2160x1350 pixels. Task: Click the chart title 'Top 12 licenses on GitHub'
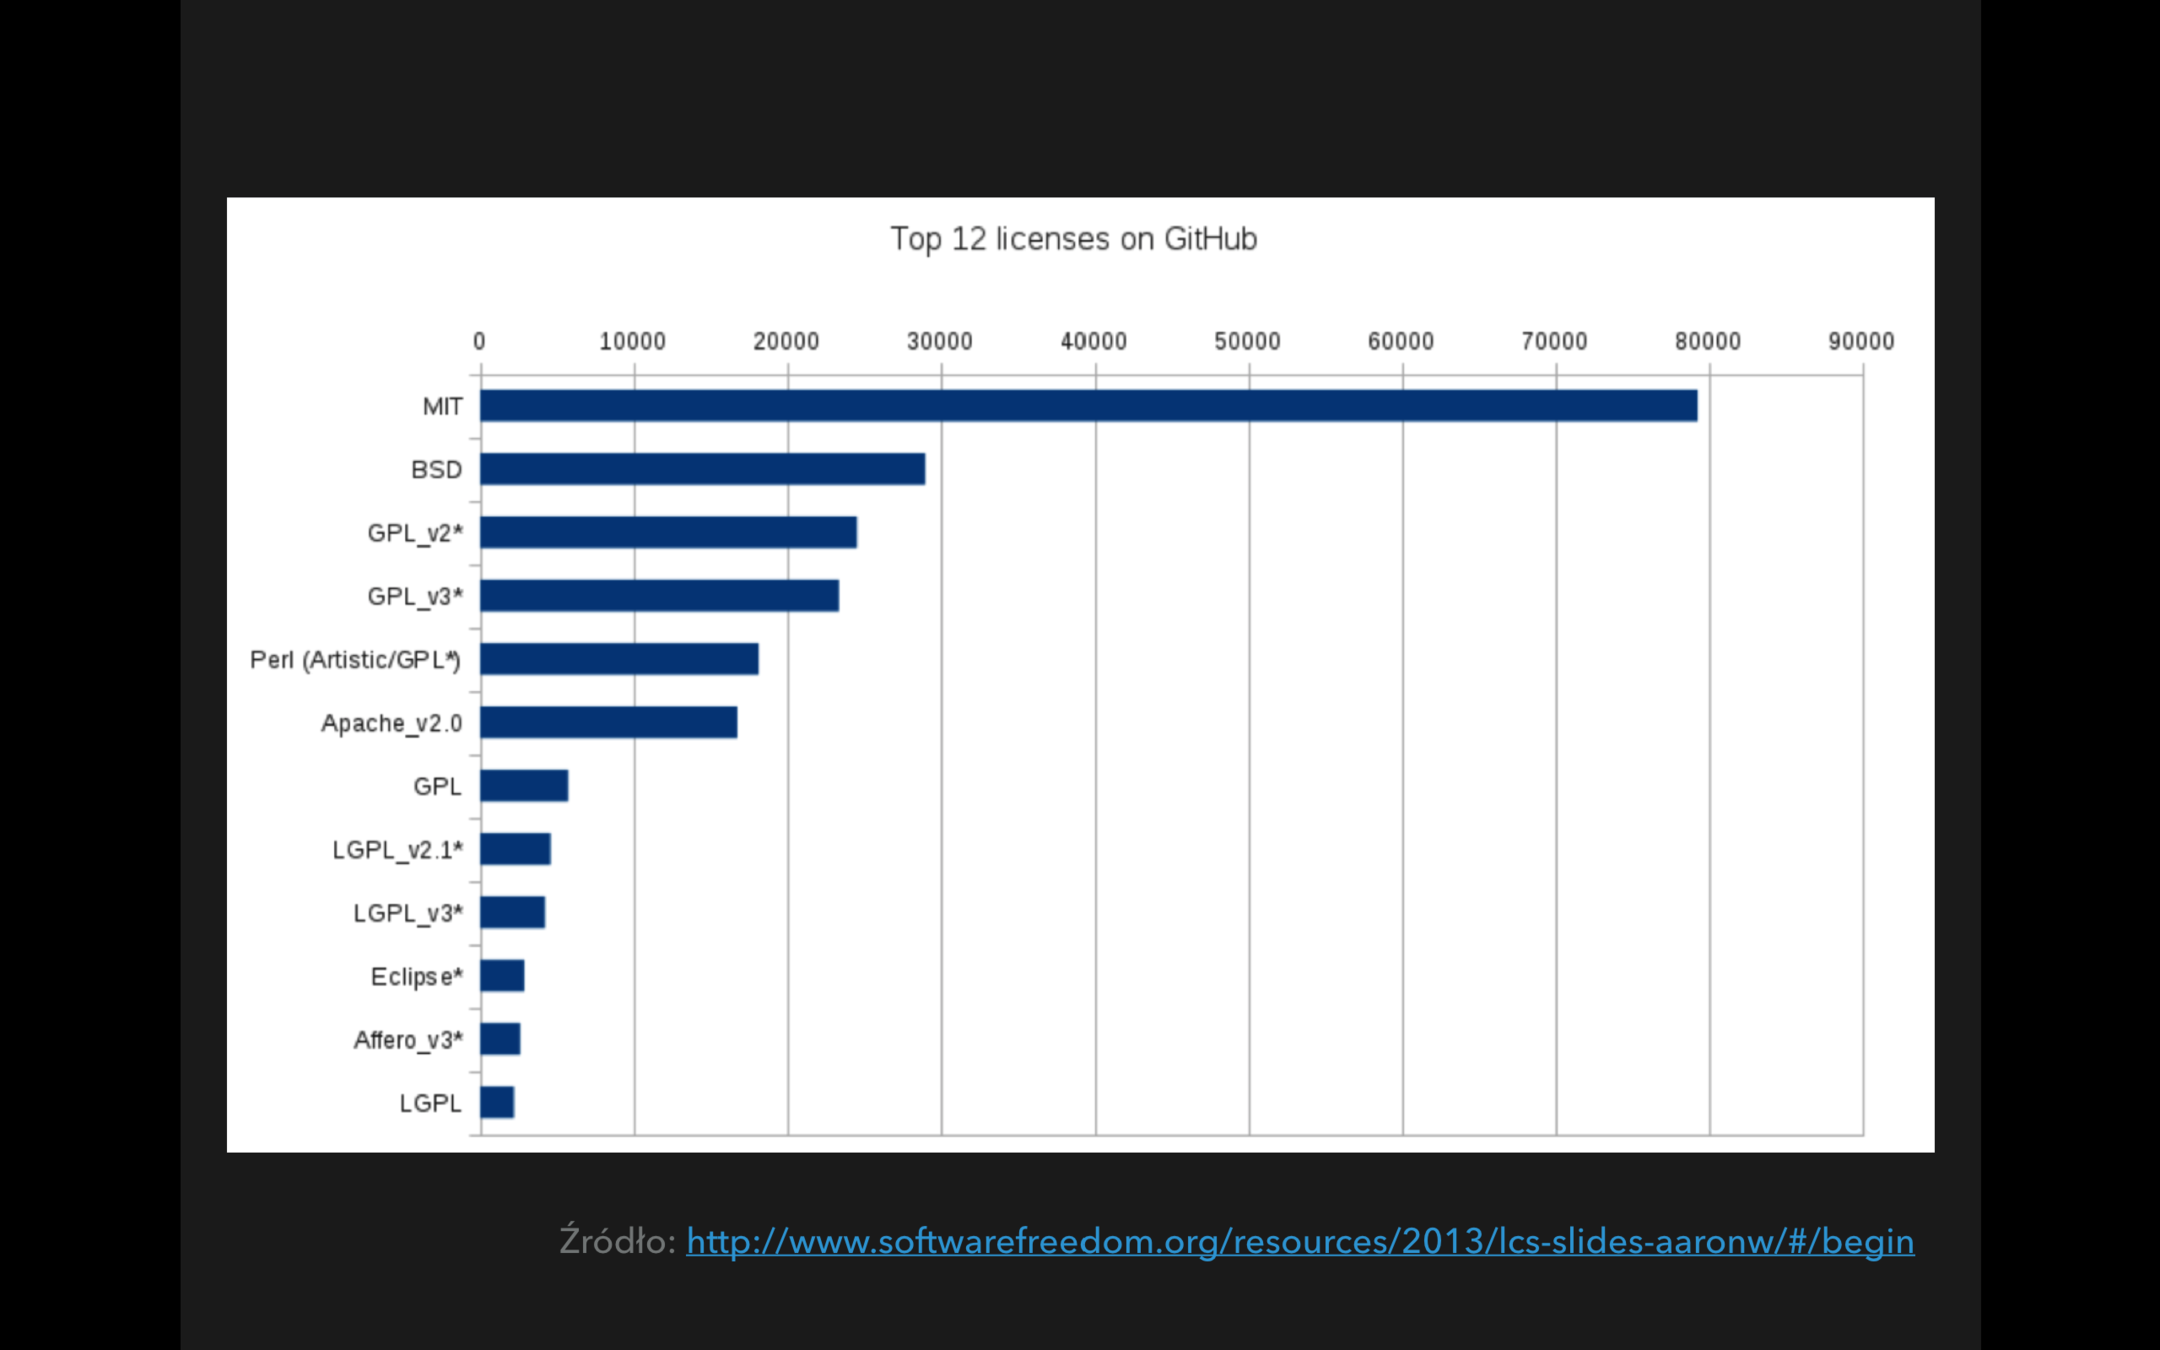click(x=1073, y=239)
